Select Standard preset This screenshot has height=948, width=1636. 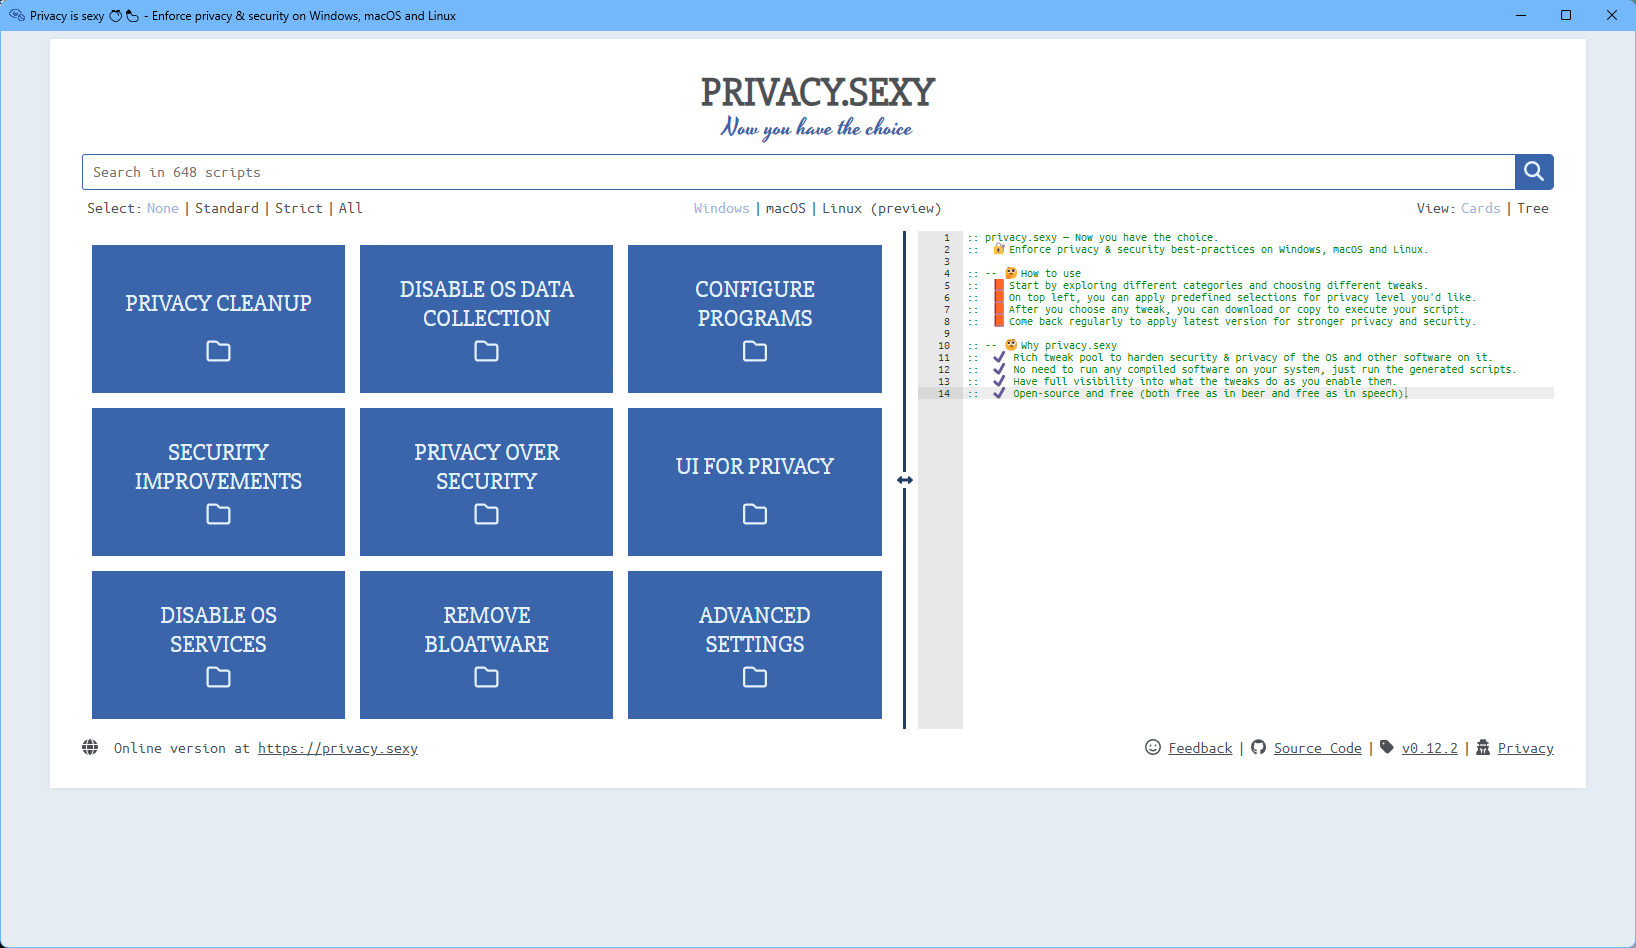click(227, 208)
